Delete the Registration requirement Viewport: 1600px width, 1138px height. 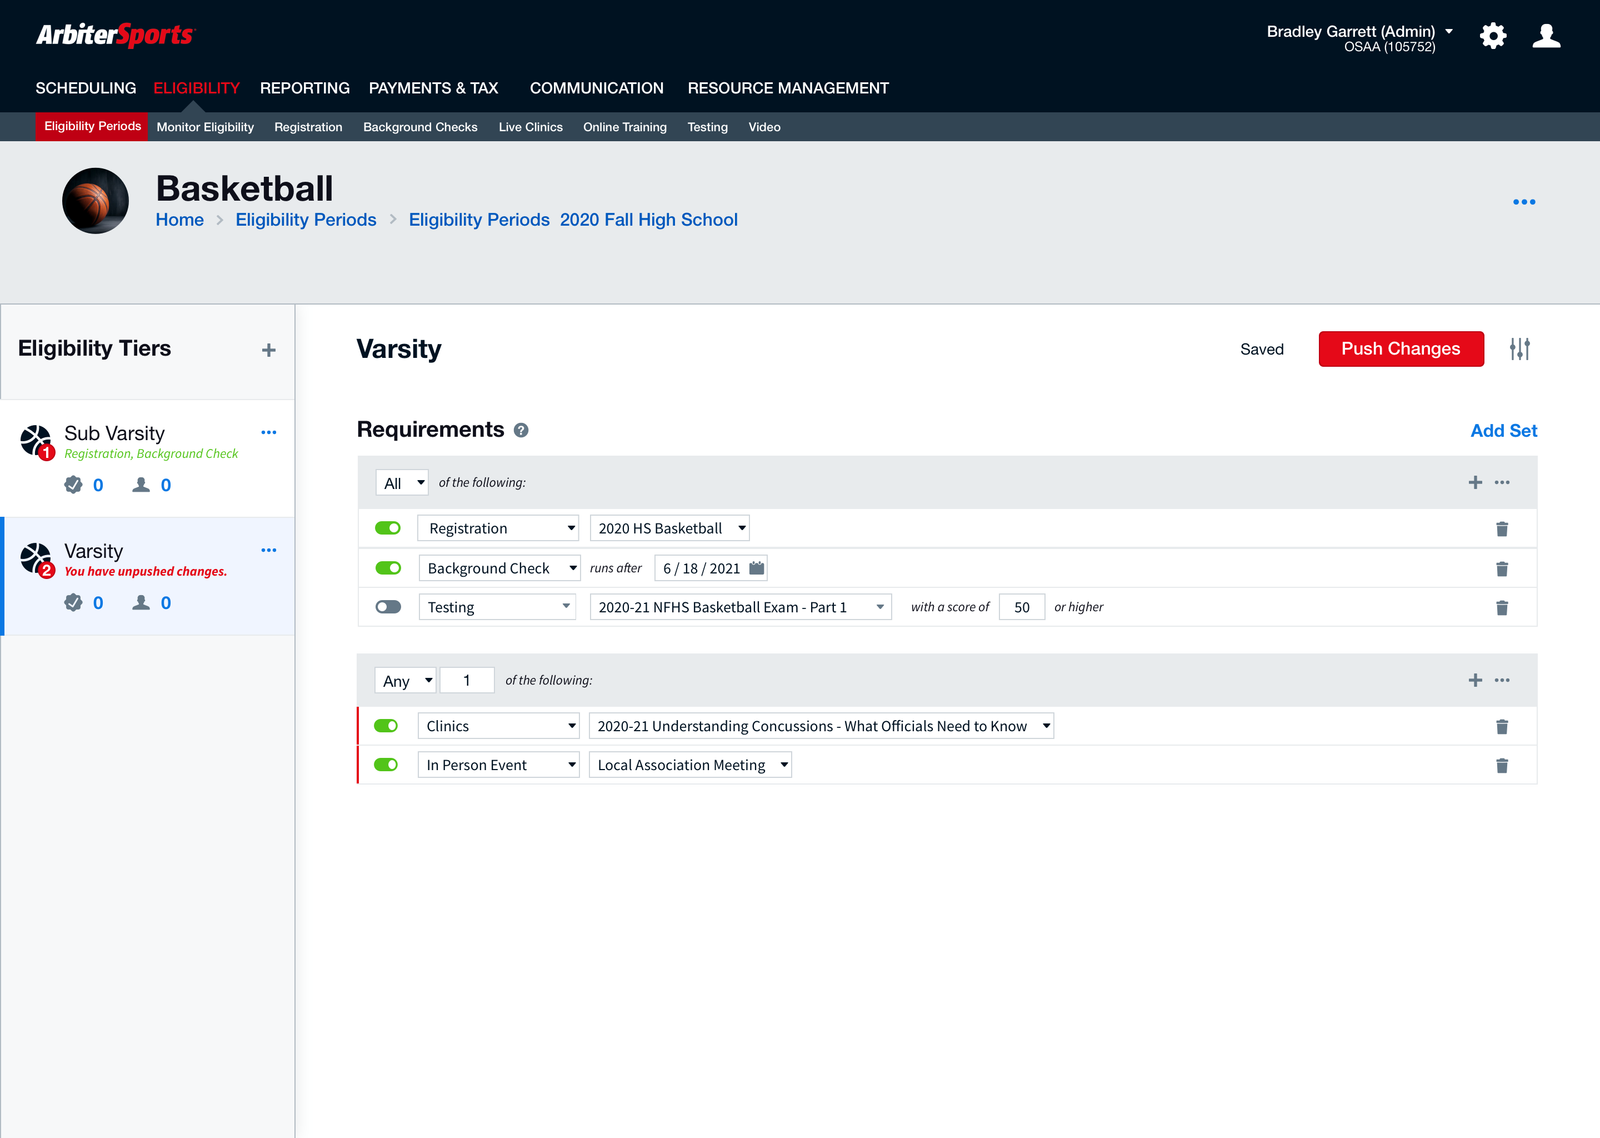[1502, 529]
